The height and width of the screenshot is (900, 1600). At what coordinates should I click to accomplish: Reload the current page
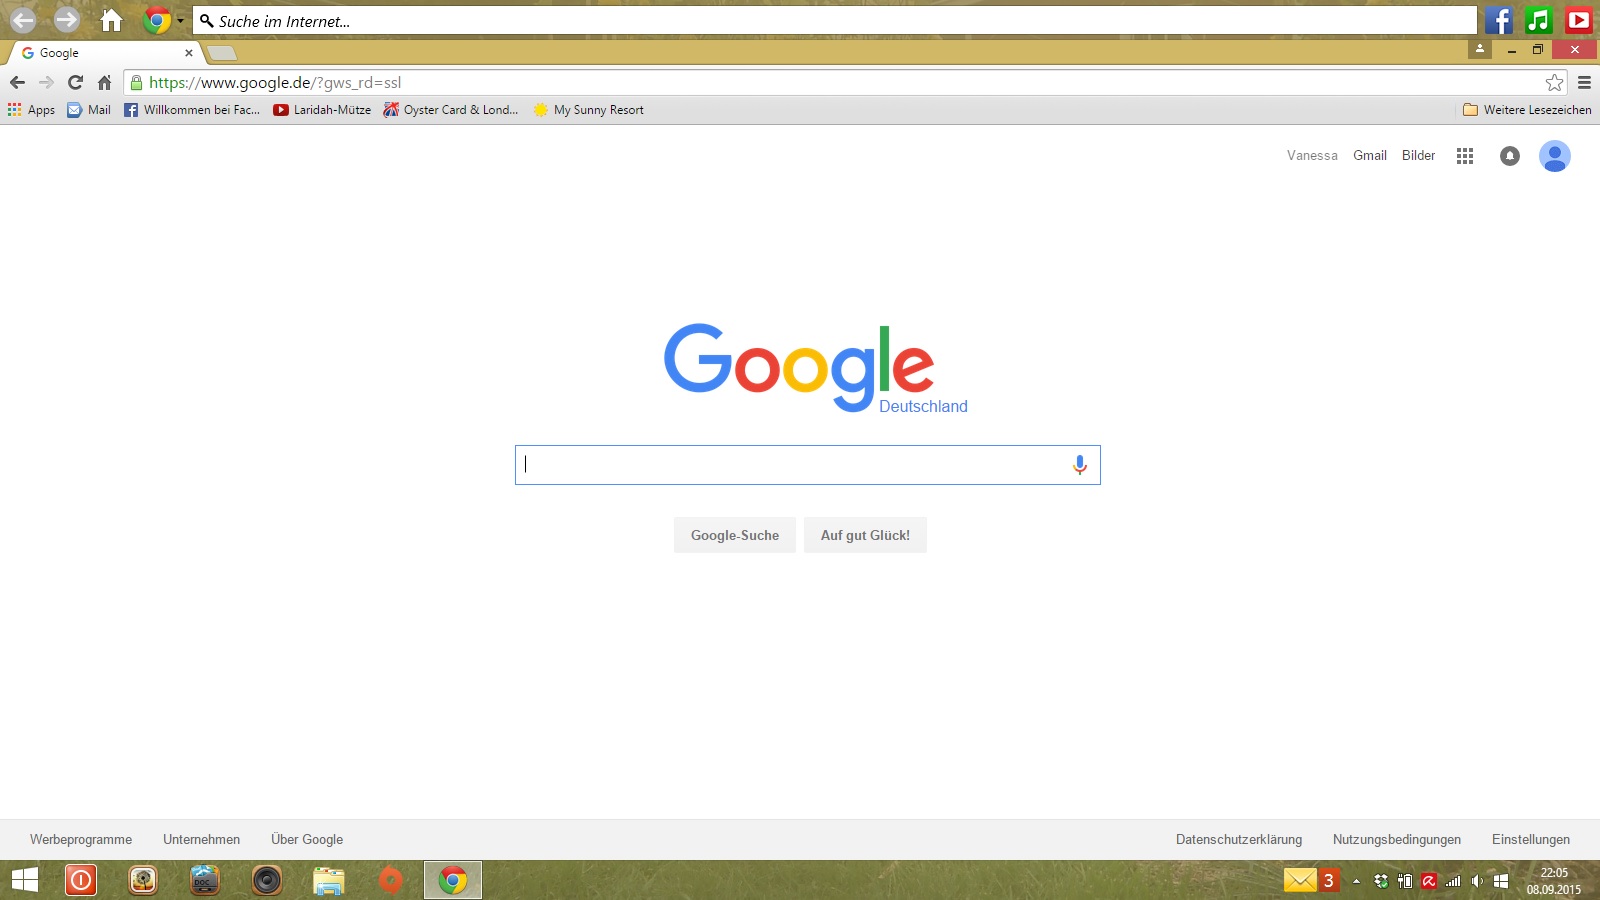[75, 83]
